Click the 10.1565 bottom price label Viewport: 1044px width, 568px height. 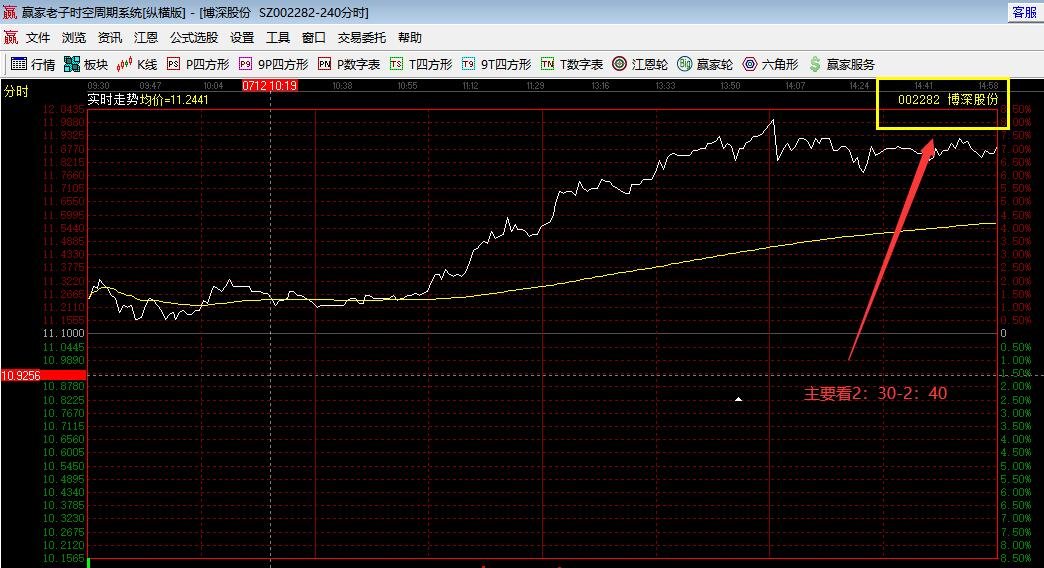64,559
